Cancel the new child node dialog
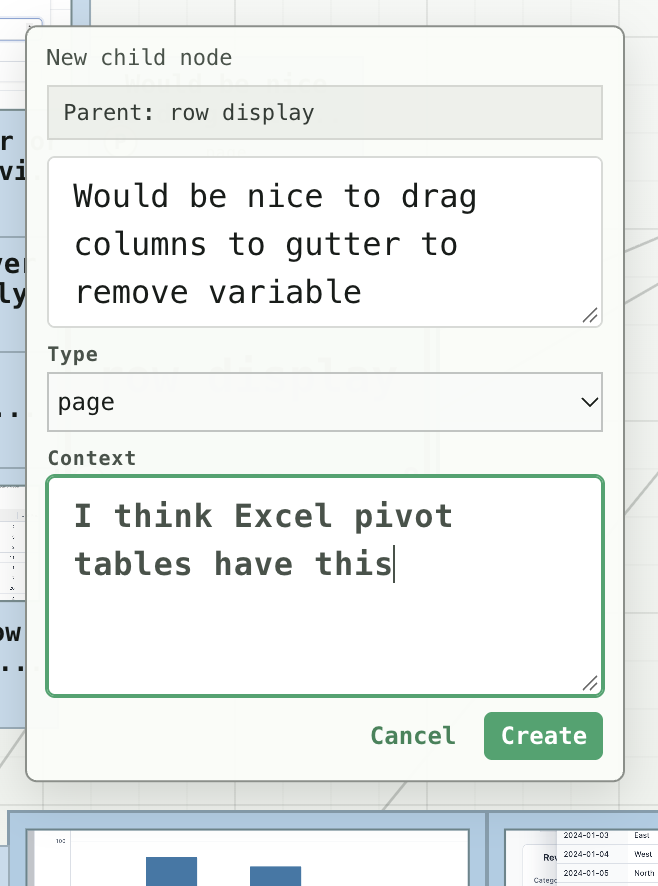The width and height of the screenshot is (658, 886). 413,736
